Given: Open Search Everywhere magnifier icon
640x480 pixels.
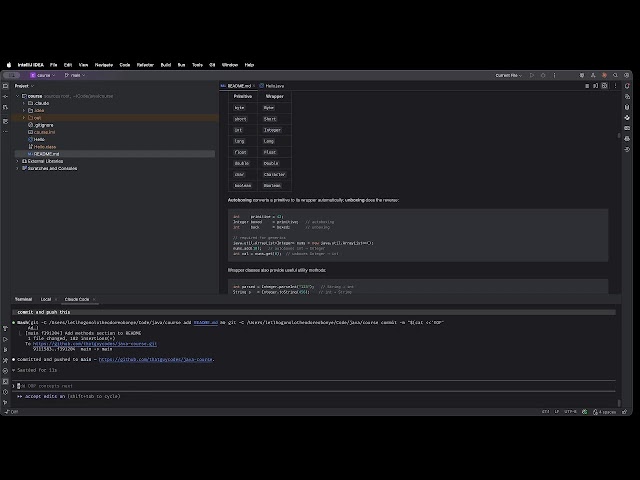Looking at the screenshot, I should click(615, 75).
